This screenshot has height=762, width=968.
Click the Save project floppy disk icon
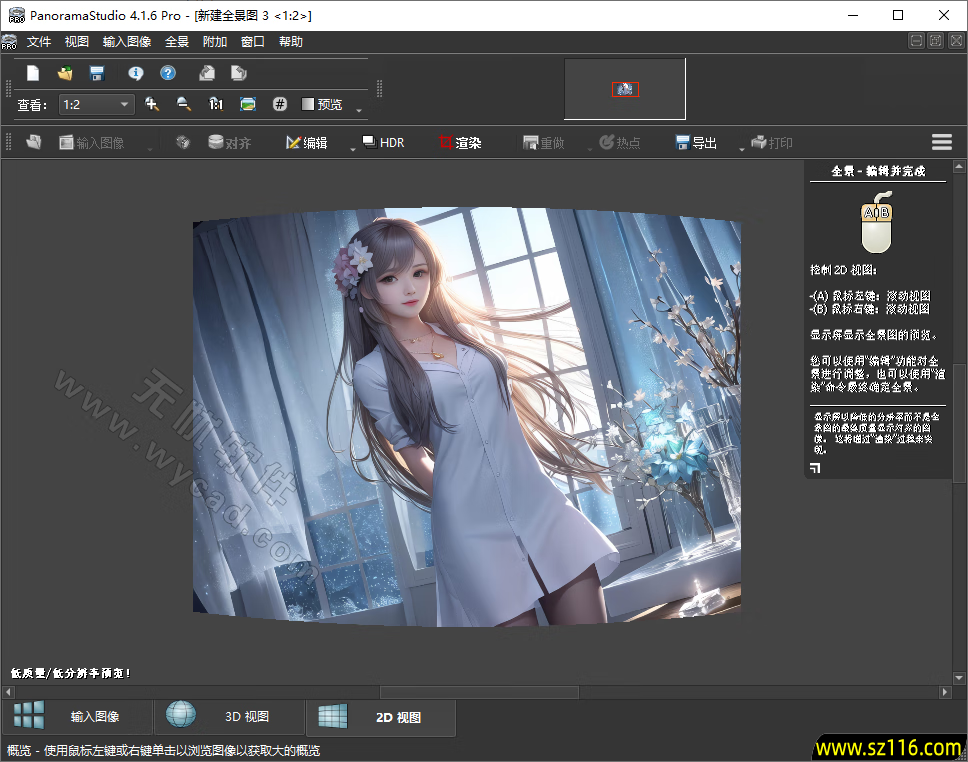tap(95, 73)
